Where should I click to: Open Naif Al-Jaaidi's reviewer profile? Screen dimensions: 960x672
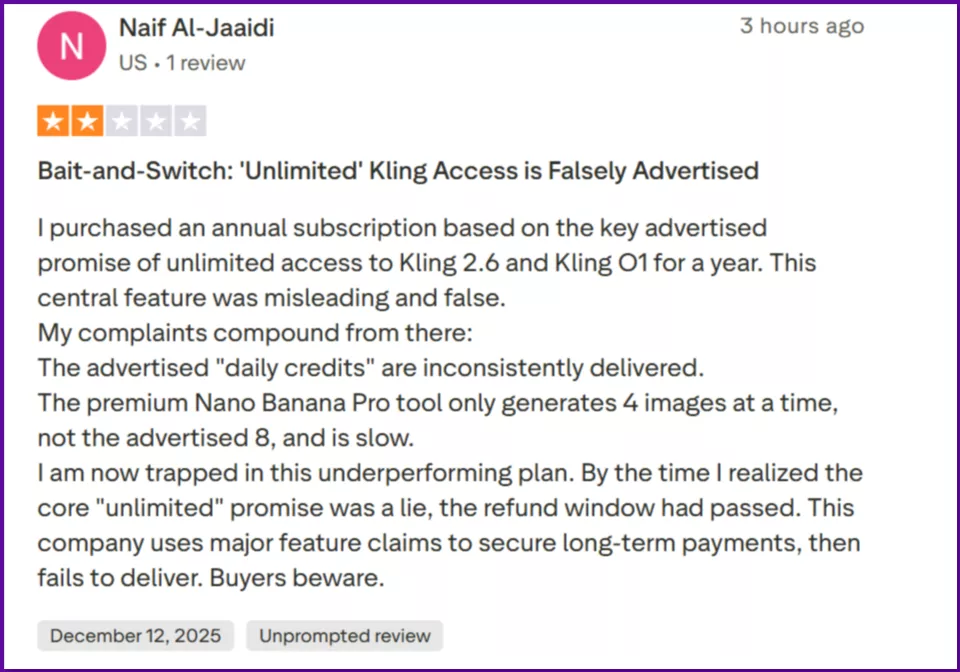(x=196, y=28)
